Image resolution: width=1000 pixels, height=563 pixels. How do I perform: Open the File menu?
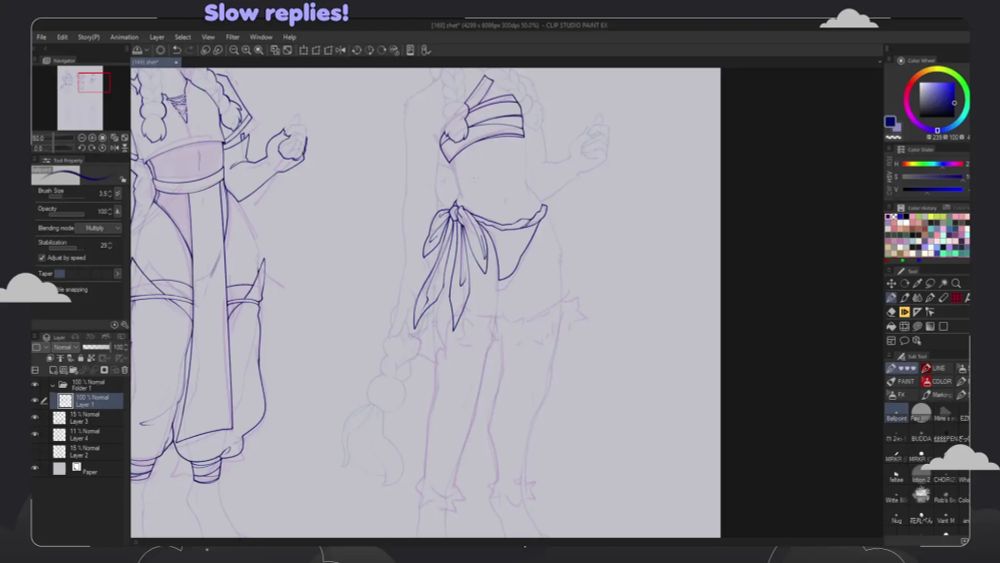pos(41,37)
